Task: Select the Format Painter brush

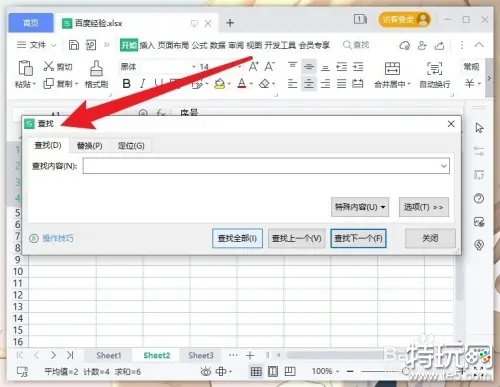Action: pyautogui.click(x=96, y=68)
